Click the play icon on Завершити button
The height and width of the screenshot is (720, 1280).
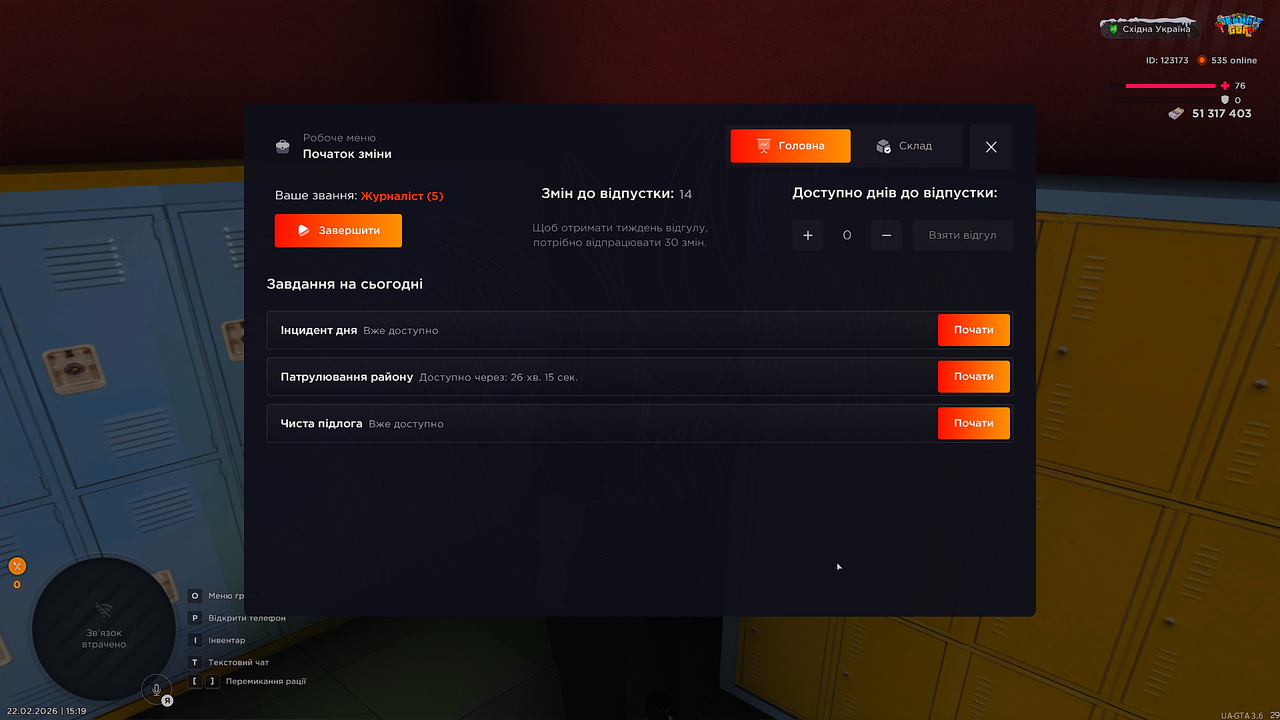click(x=304, y=230)
